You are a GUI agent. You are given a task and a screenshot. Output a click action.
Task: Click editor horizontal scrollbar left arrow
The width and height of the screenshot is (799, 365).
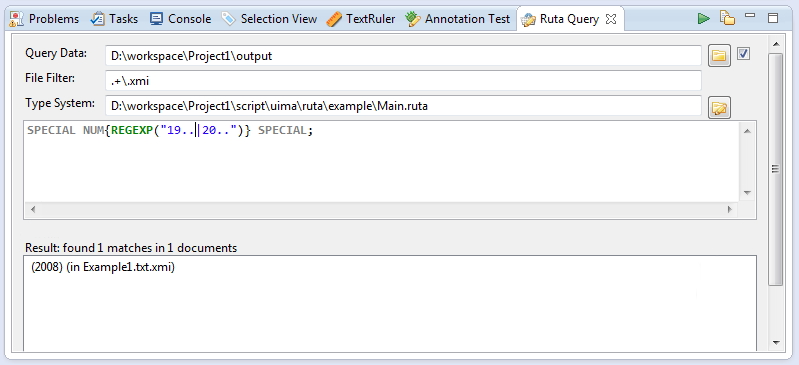33,209
